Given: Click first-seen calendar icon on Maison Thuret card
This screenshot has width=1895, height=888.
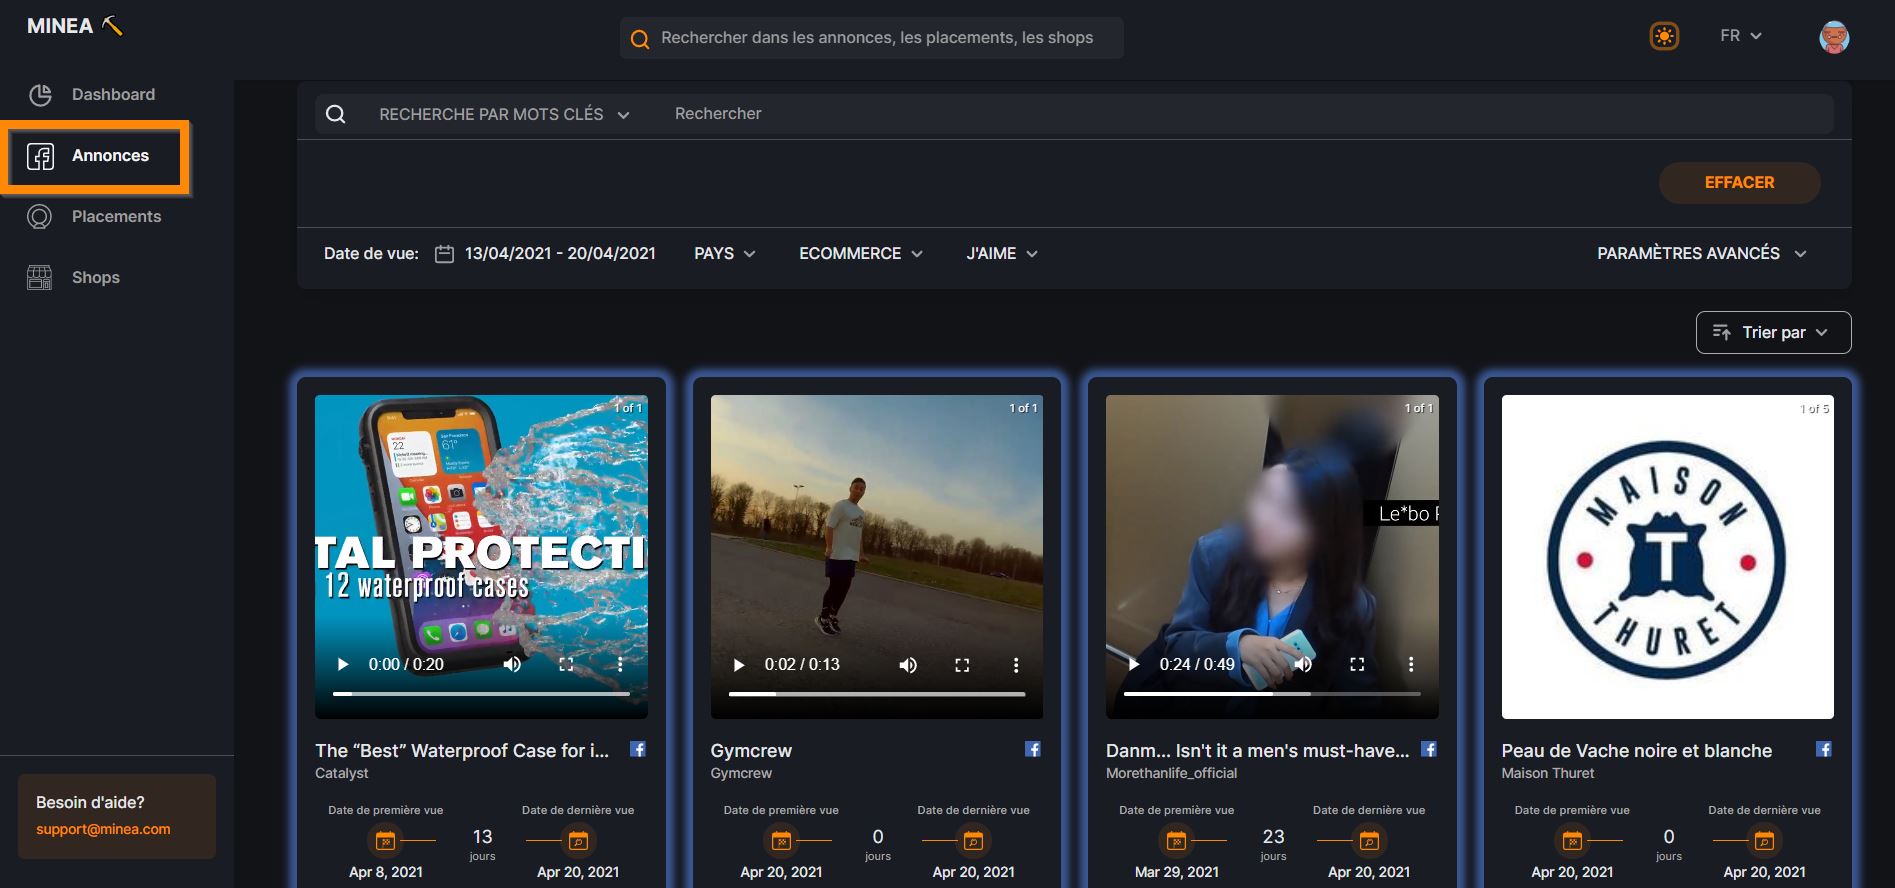Looking at the screenshot, I should [1572, 841].
